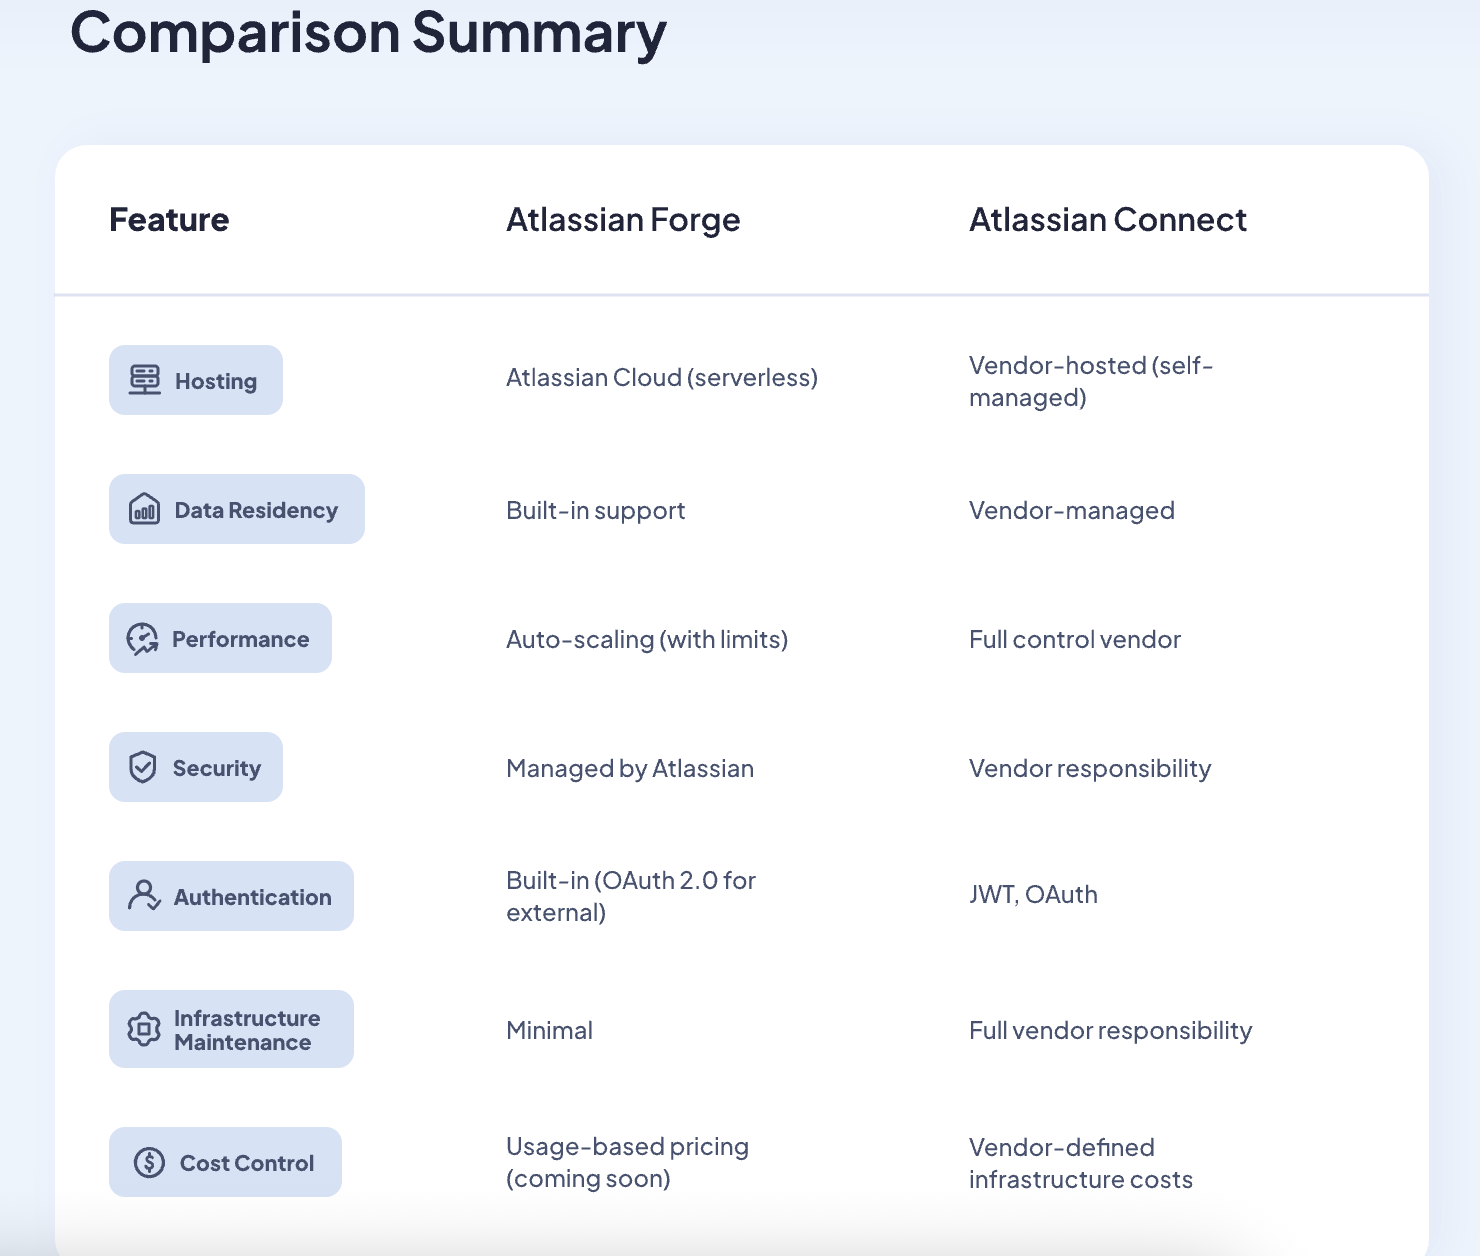The width and height of the screenshot is (1480, 1256).
Task: Click the Performance gauge icon
Action: [143, 639]
